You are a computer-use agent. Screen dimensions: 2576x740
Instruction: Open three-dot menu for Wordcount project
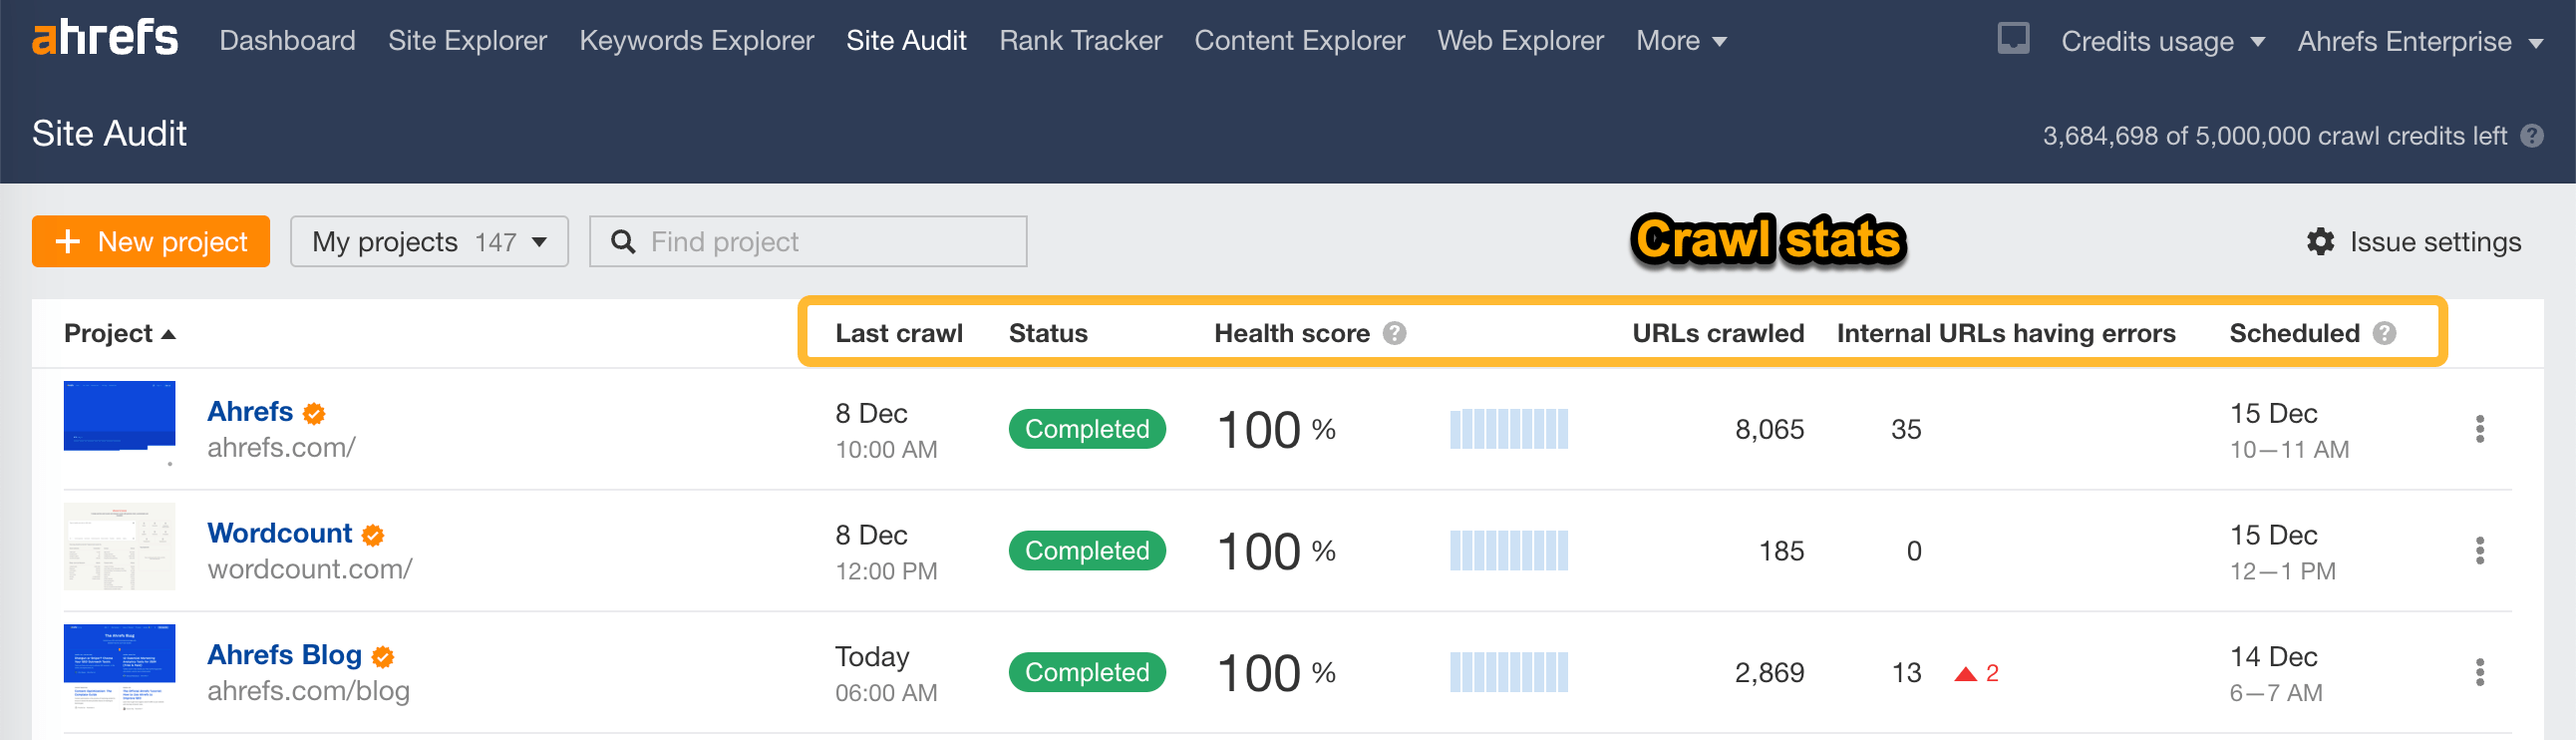2480,551
